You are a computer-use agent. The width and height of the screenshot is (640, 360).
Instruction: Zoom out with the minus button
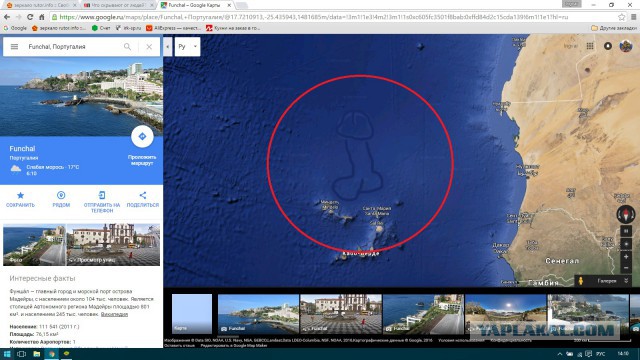coord(626,268)
